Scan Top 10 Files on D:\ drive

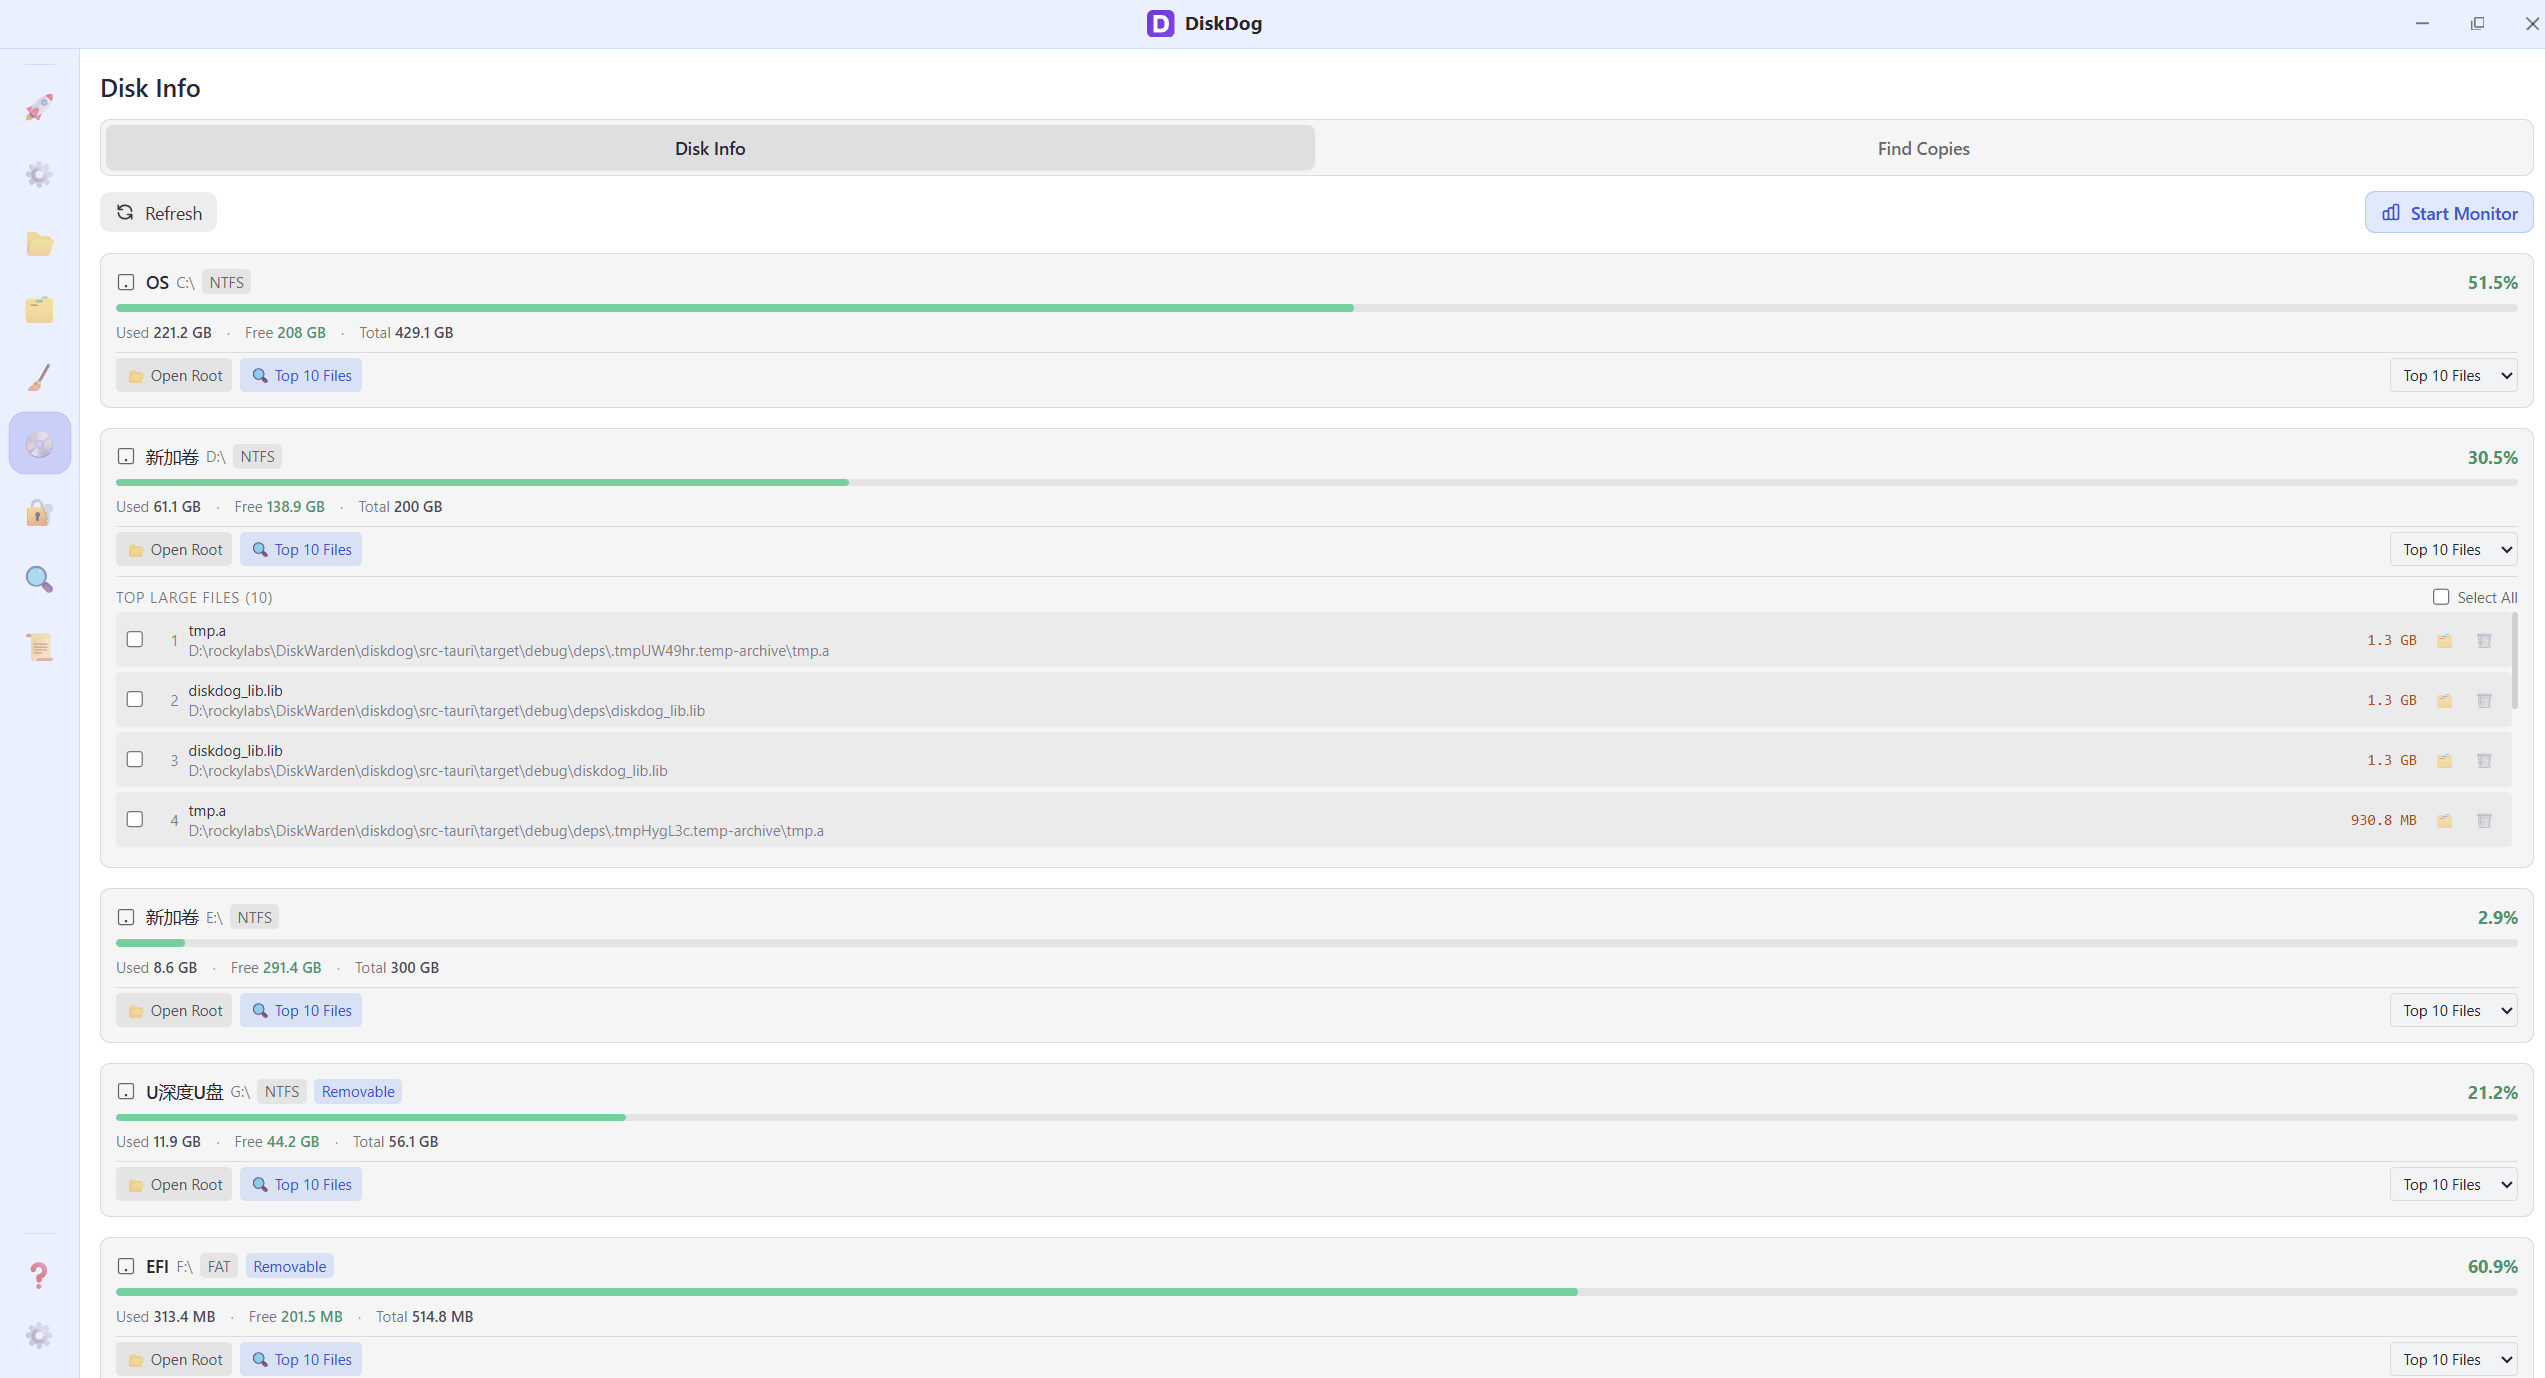(301, 550)
